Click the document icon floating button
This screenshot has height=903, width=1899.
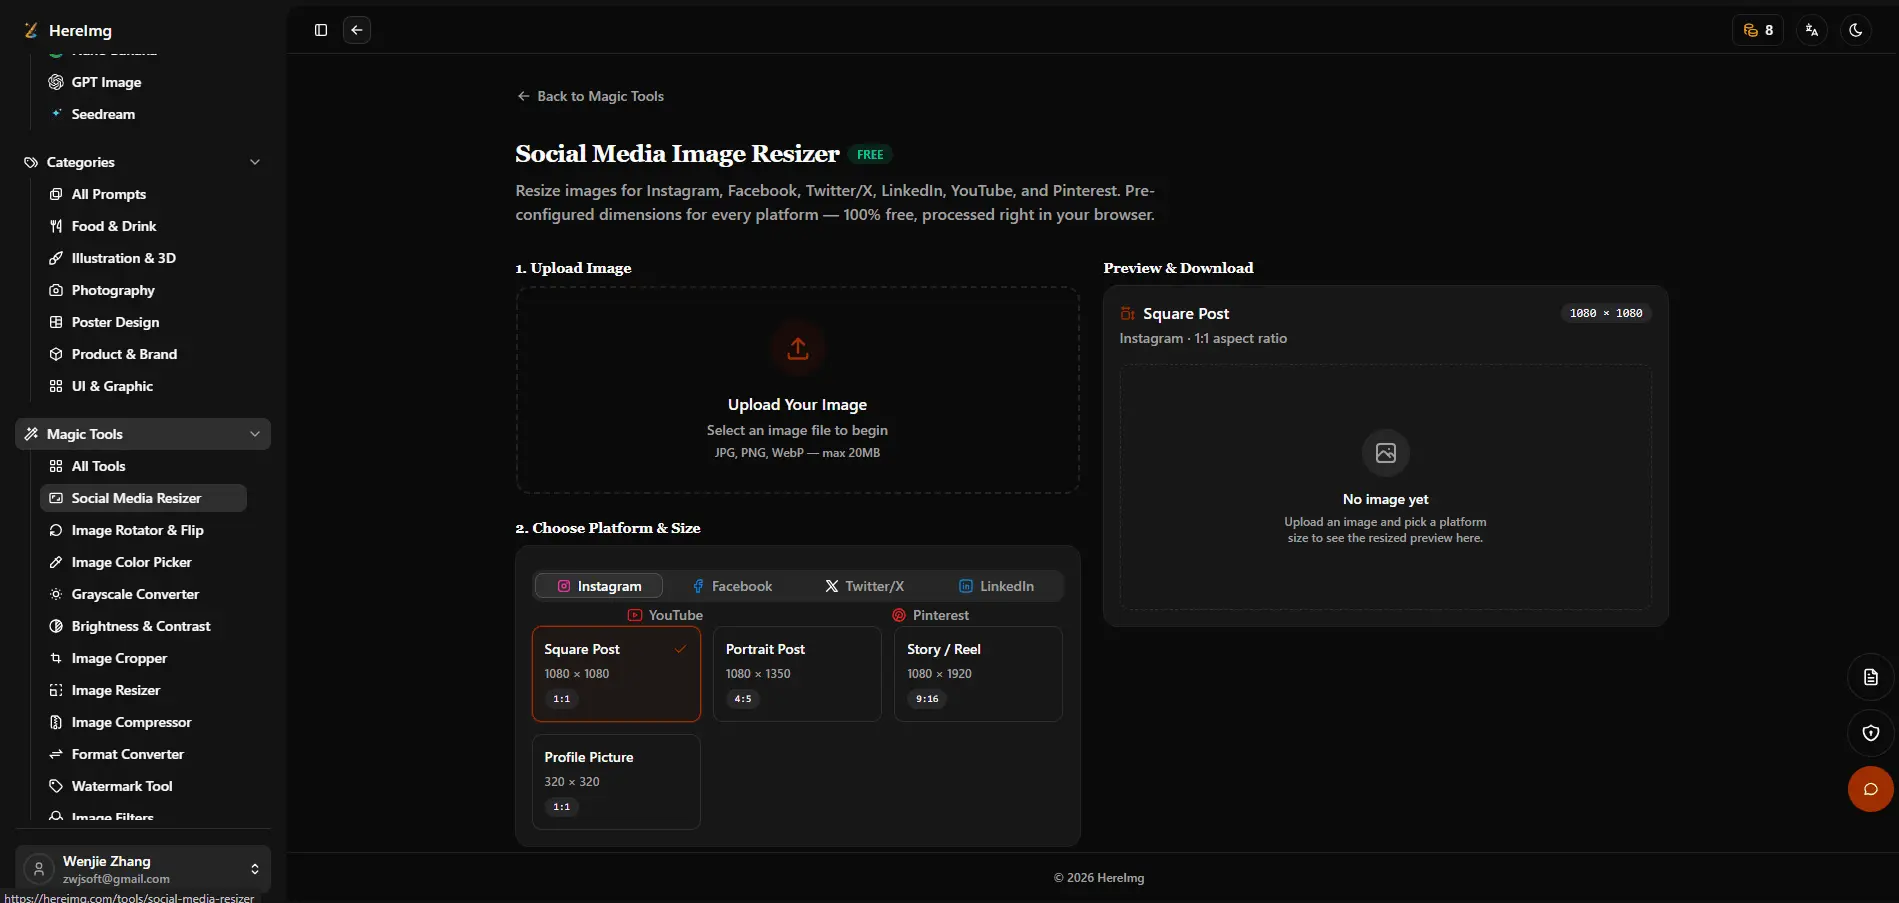pyautogui.click(x=1870, y=677)
